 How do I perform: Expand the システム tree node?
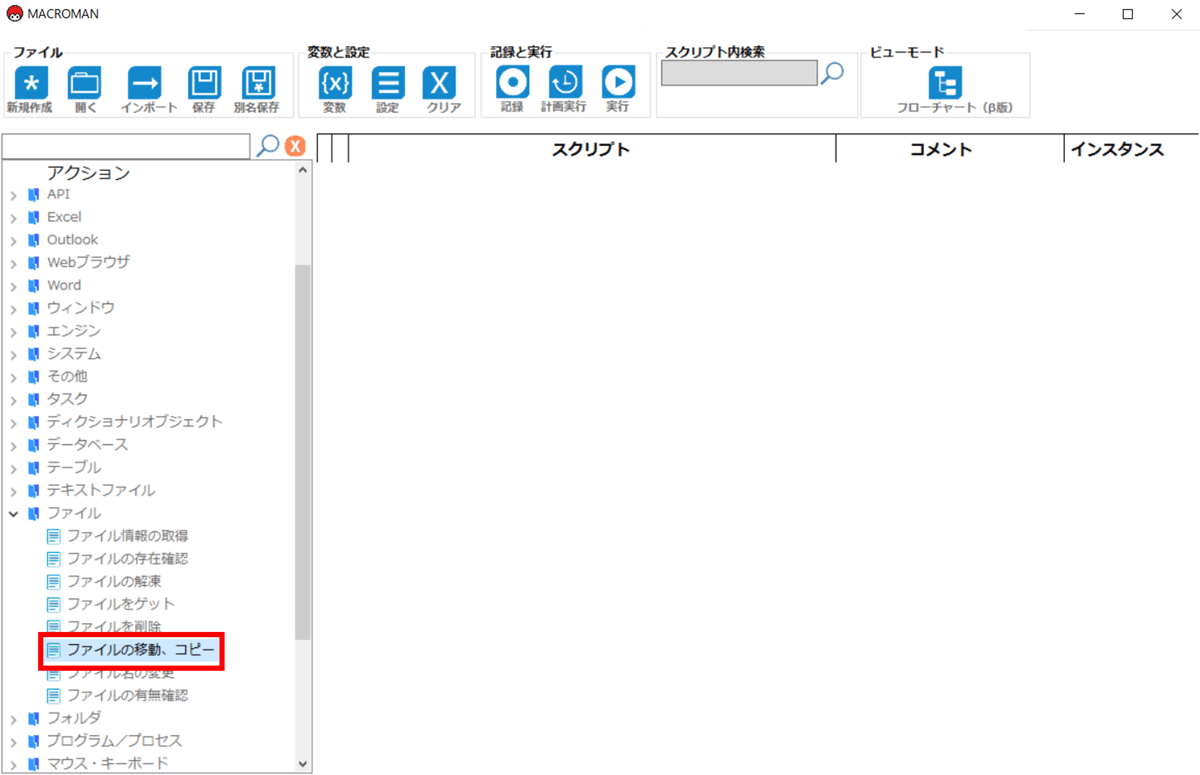click(x=14, y=354)
